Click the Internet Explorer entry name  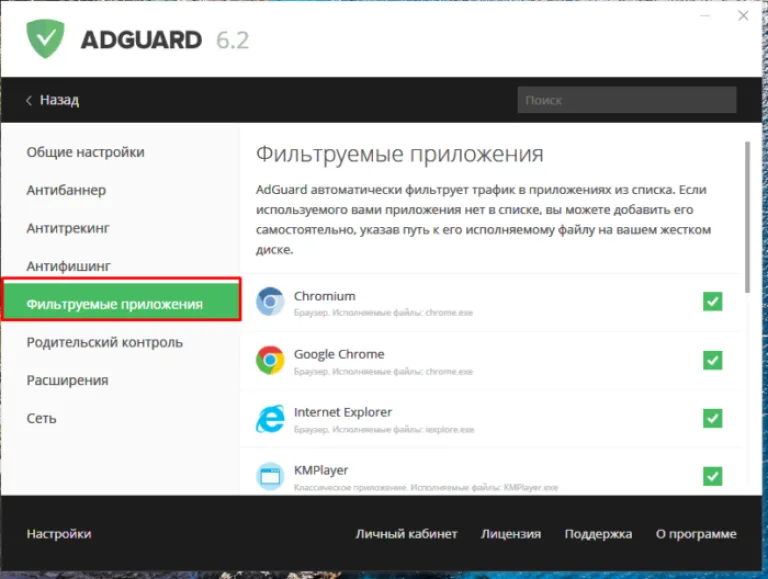(x=343, y=412)
